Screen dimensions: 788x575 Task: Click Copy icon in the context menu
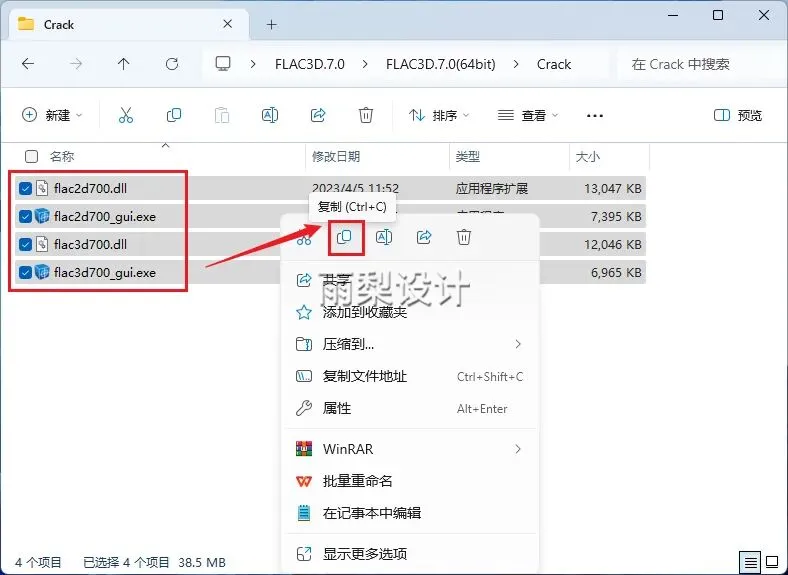[x=344, y=237]
